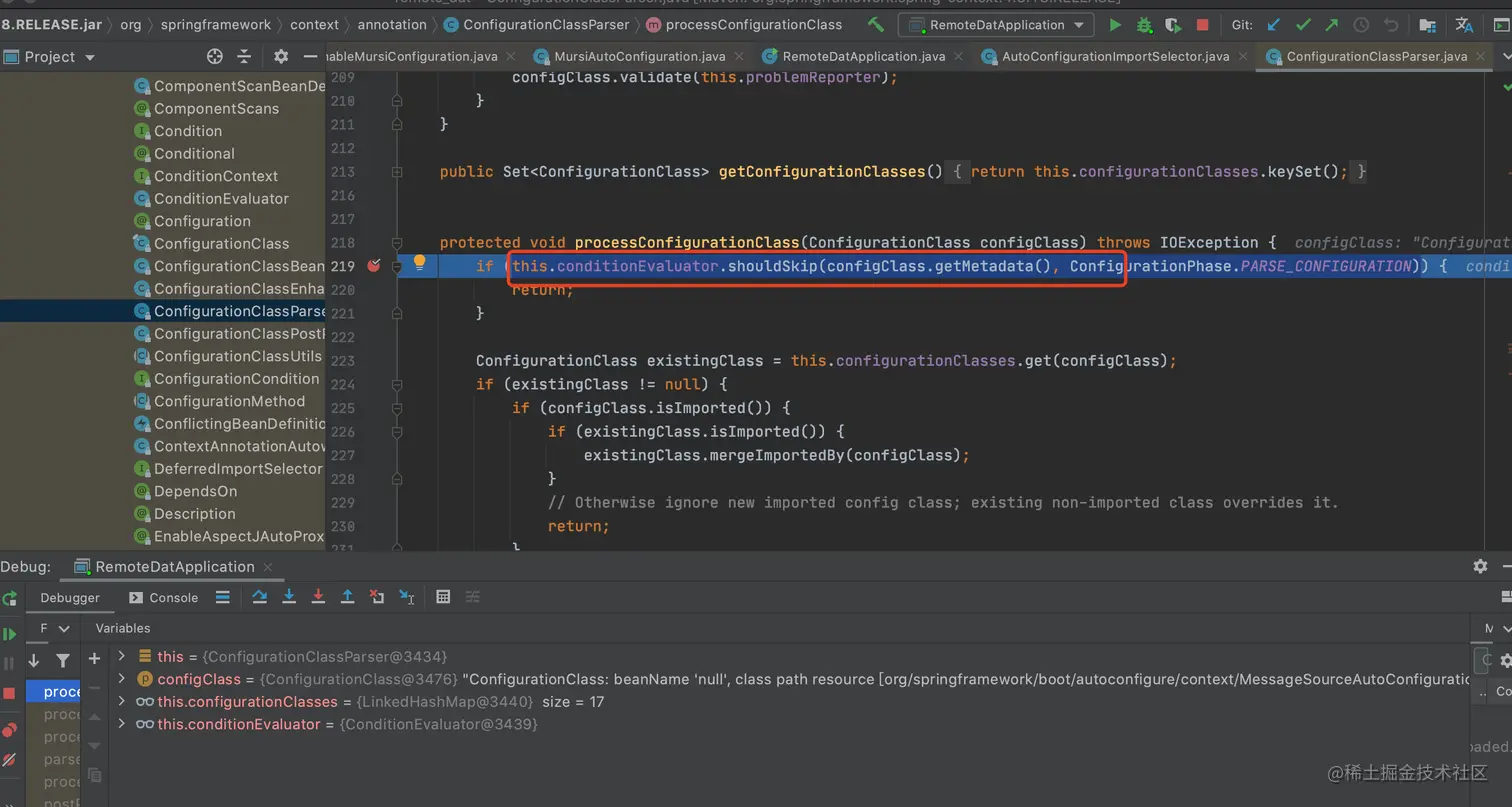
Task: Collapse all in Project panel
Action: point(244,57)
